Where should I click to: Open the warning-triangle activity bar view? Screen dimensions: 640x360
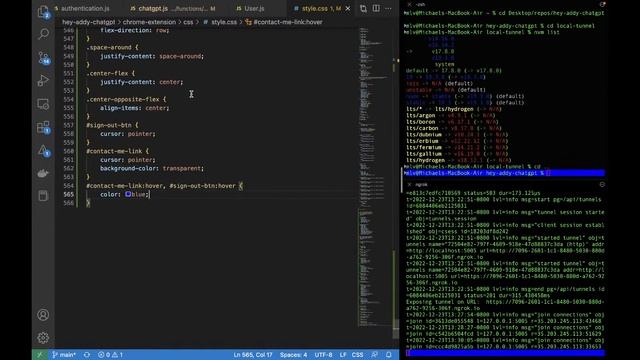coord(43,151)
